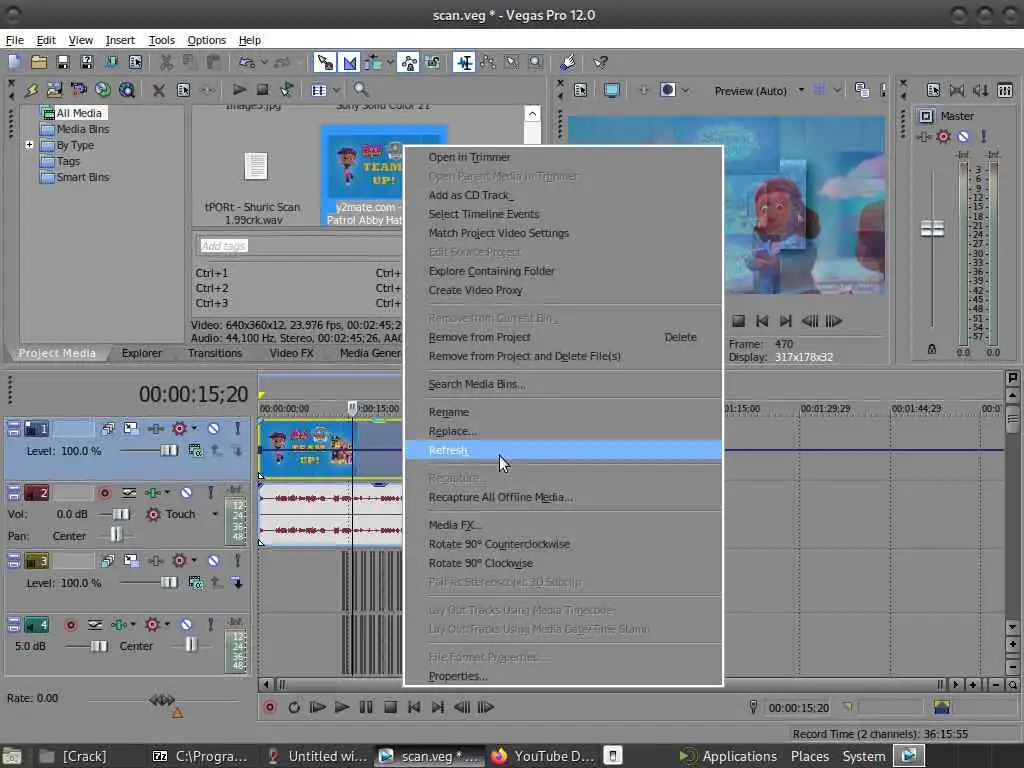The image size is (1024, 768).
Task: Arm audio track 4 for record
Action: pos(71,625)
